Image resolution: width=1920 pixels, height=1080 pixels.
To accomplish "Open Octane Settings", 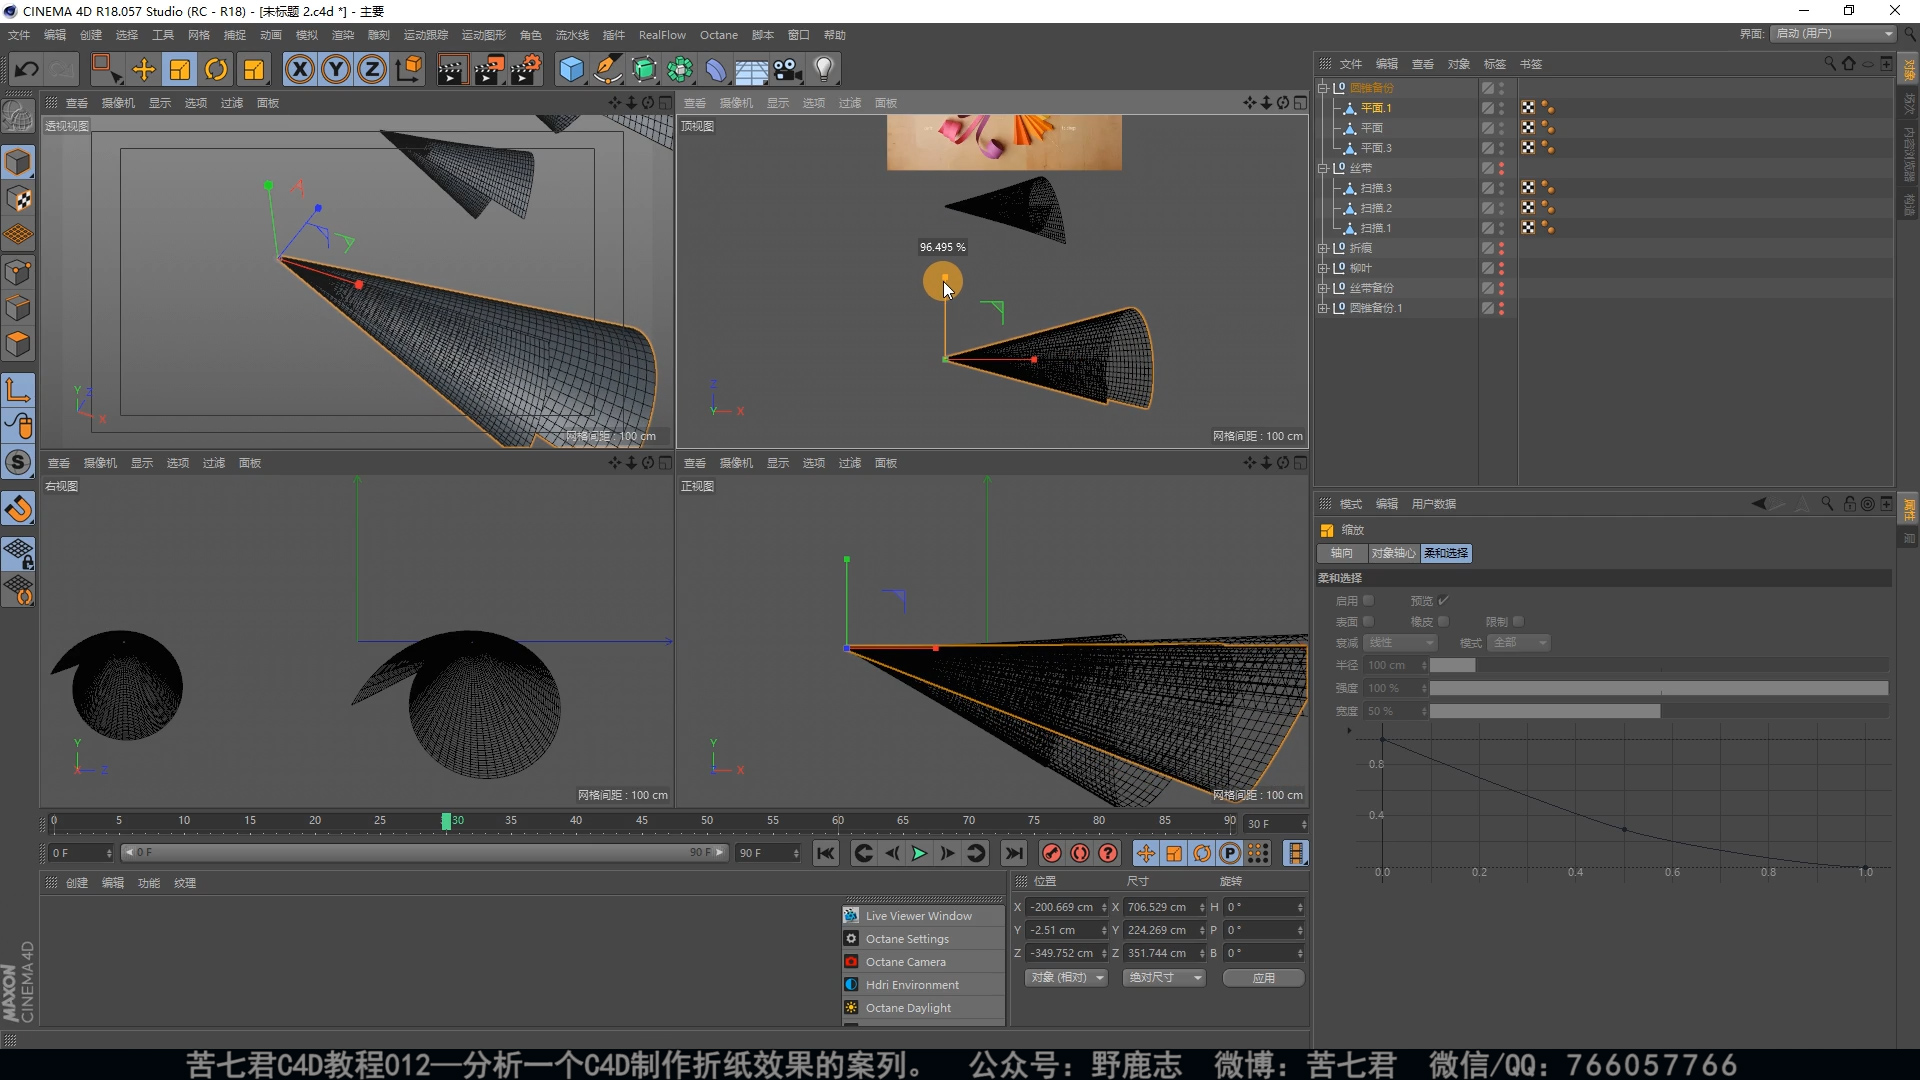I will pos(923,939).
